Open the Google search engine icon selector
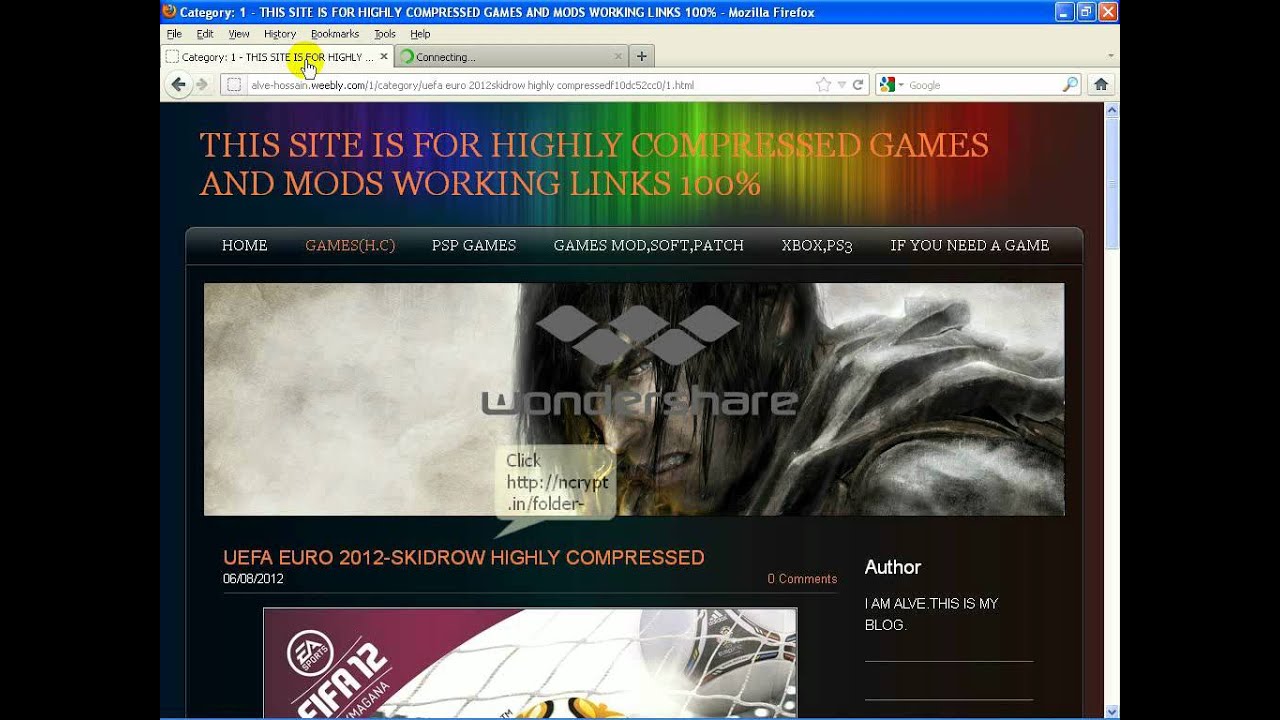 (x=890, y=85)
